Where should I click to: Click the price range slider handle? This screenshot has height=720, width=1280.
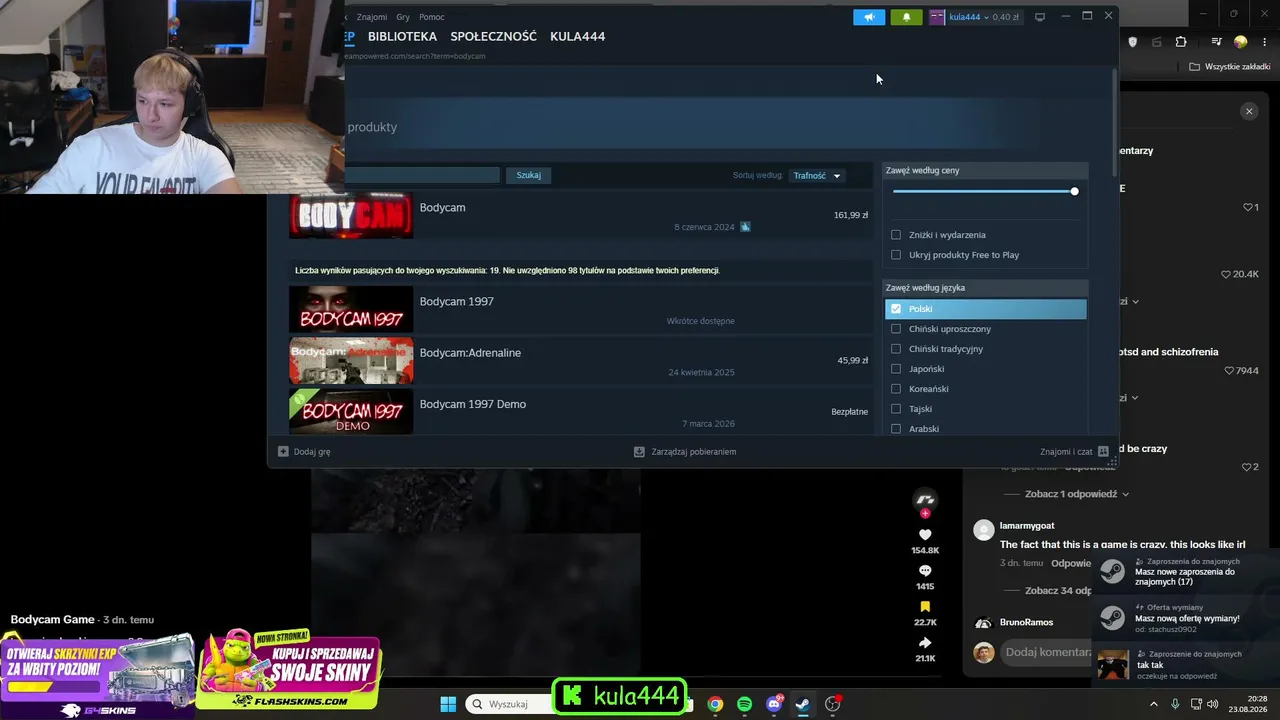1074,191
